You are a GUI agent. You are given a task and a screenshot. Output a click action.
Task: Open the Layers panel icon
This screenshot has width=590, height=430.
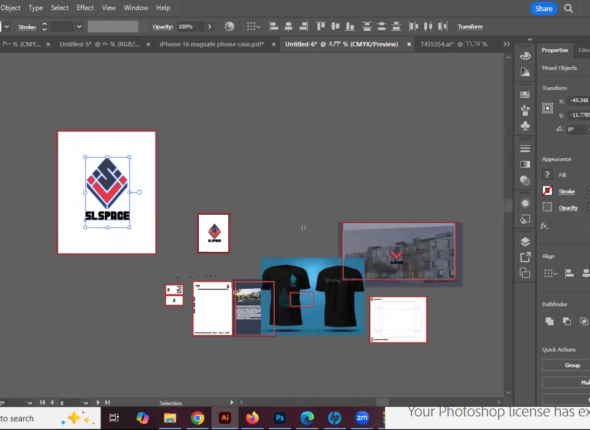pyautogui.click(x=525, y=242)
